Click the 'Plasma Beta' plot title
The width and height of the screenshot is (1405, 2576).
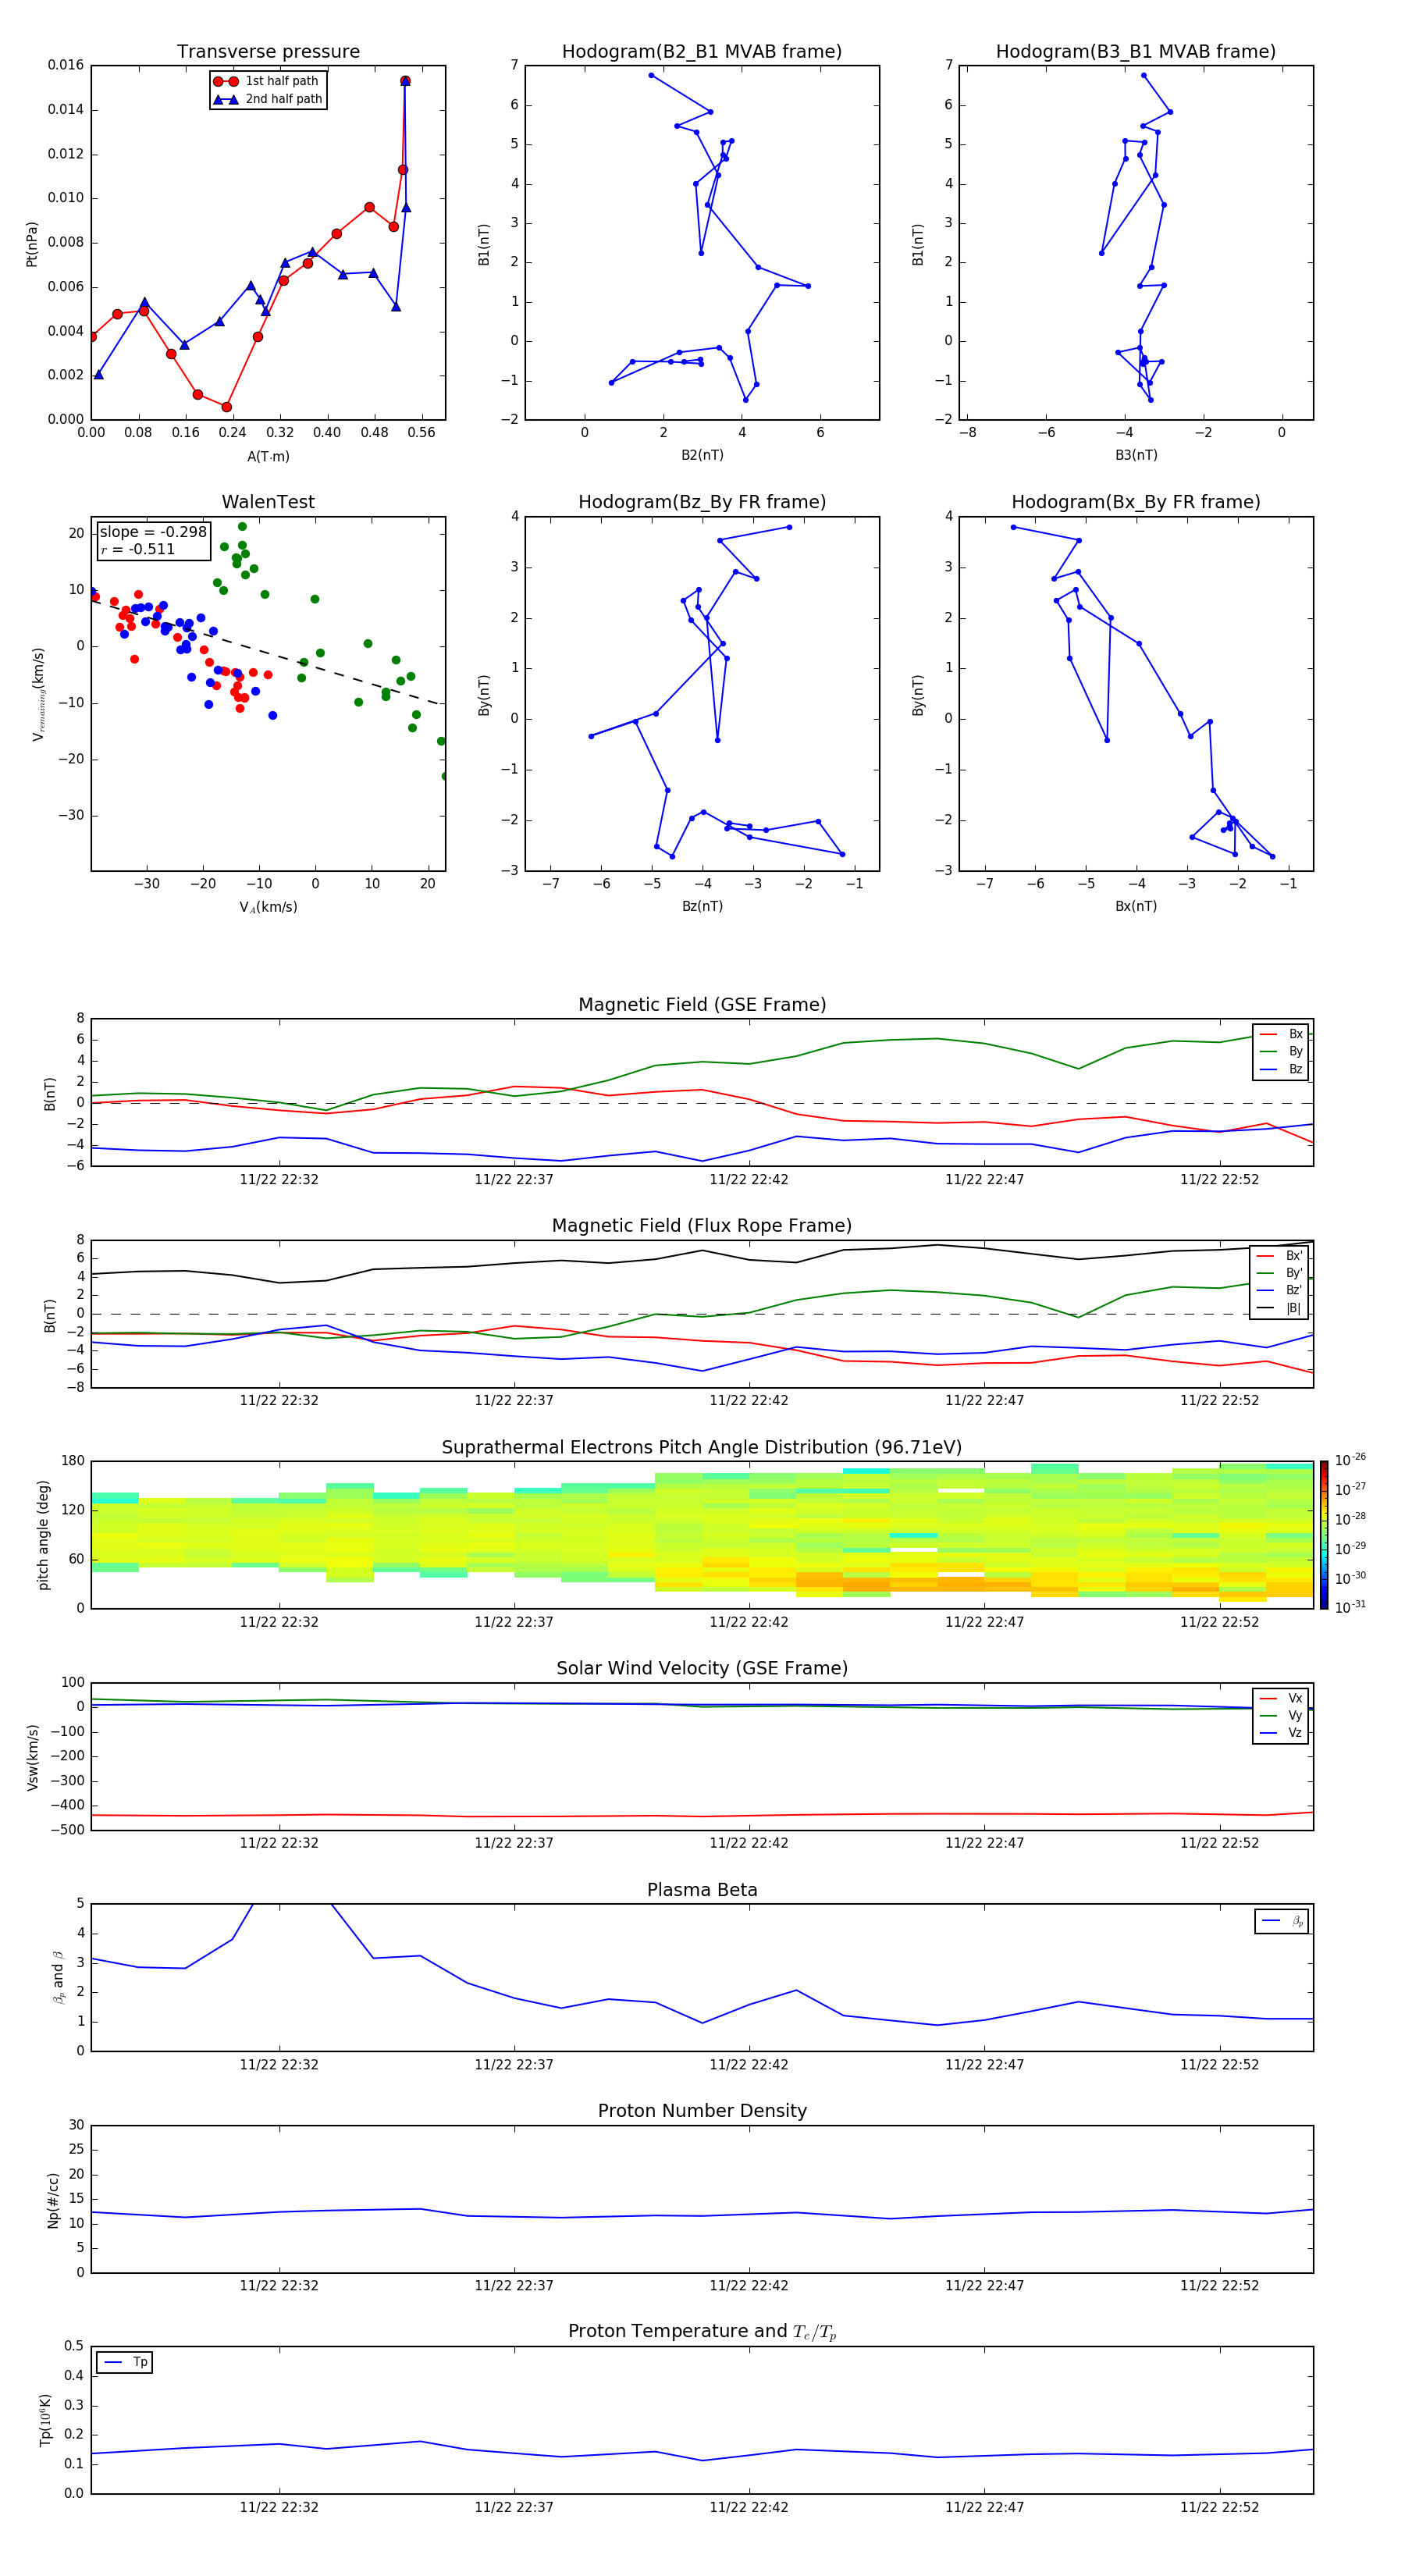pyautogui.click(x=702, y=1891)
